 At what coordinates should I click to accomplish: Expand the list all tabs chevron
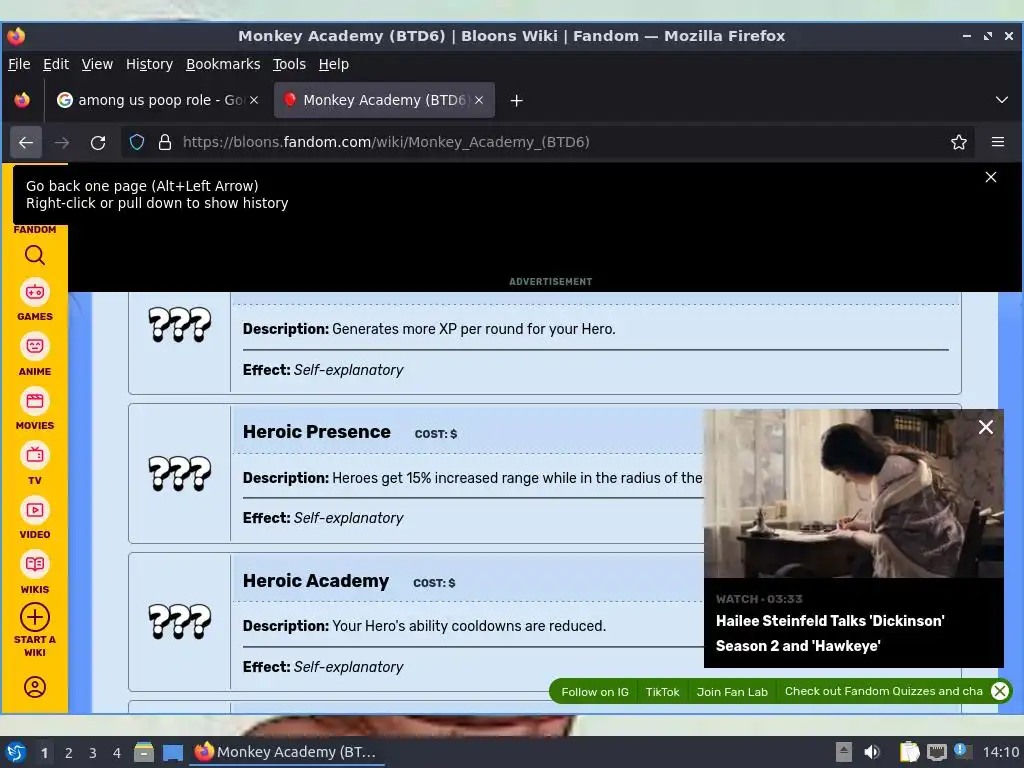point(1002,100)
